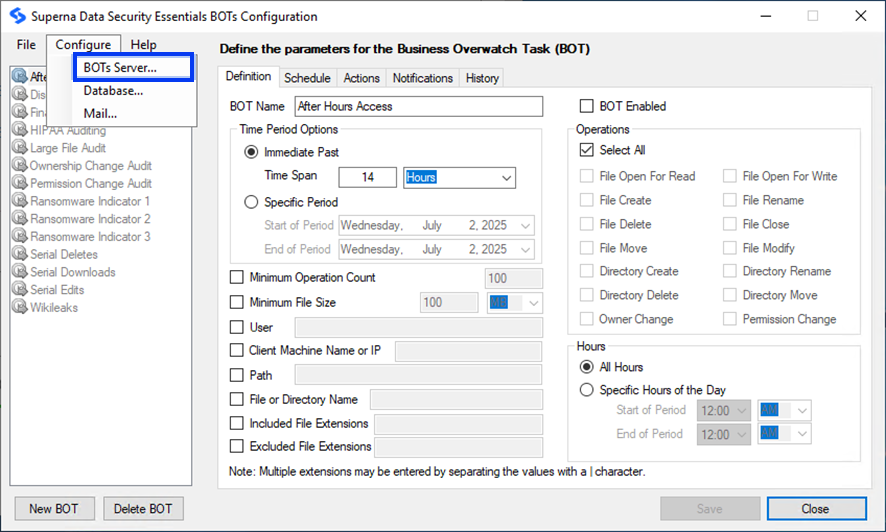The image size is (886, 532).
Task: Select Permission Change Audit in the BOT list
Action: click(91, 183)
